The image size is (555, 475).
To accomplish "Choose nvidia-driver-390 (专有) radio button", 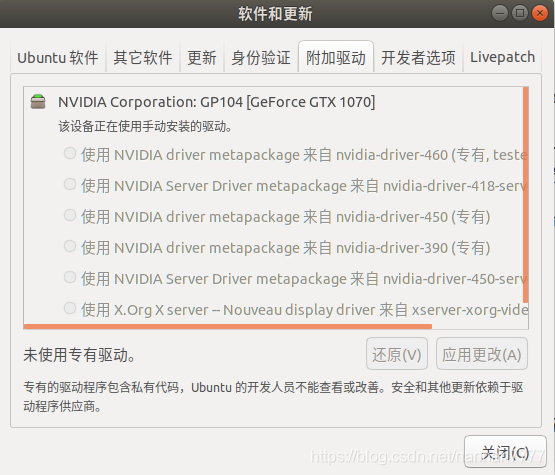I will pyautogui.click(x=70, y=246).
